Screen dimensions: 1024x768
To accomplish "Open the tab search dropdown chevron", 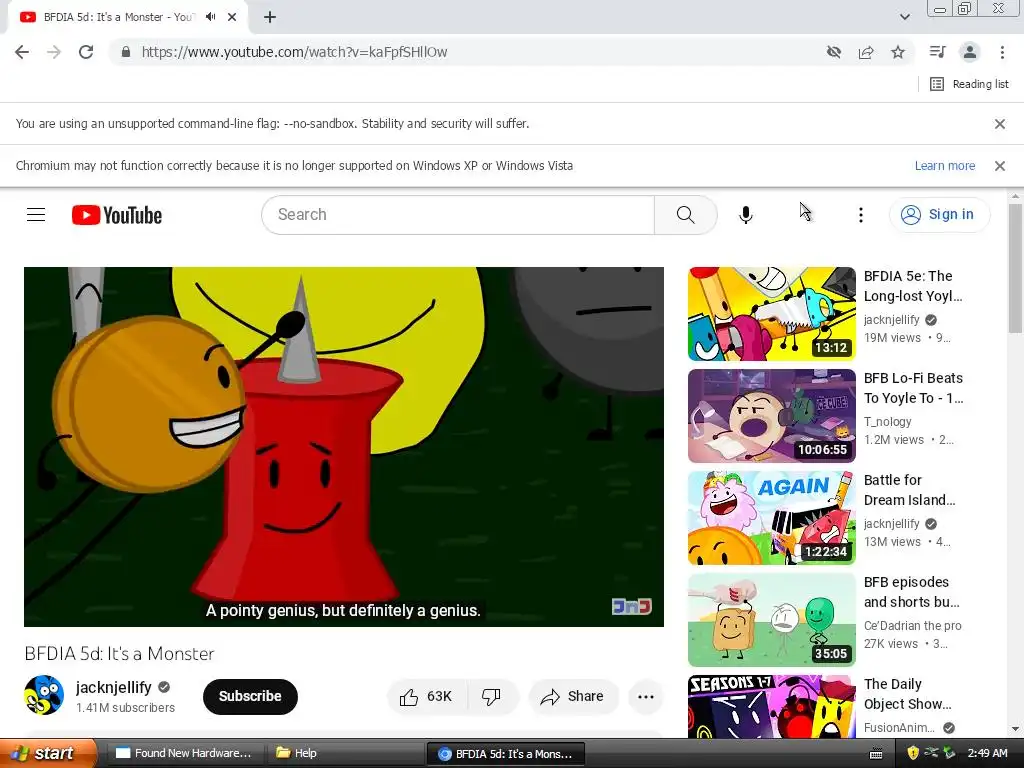I will tap(904, 17).
